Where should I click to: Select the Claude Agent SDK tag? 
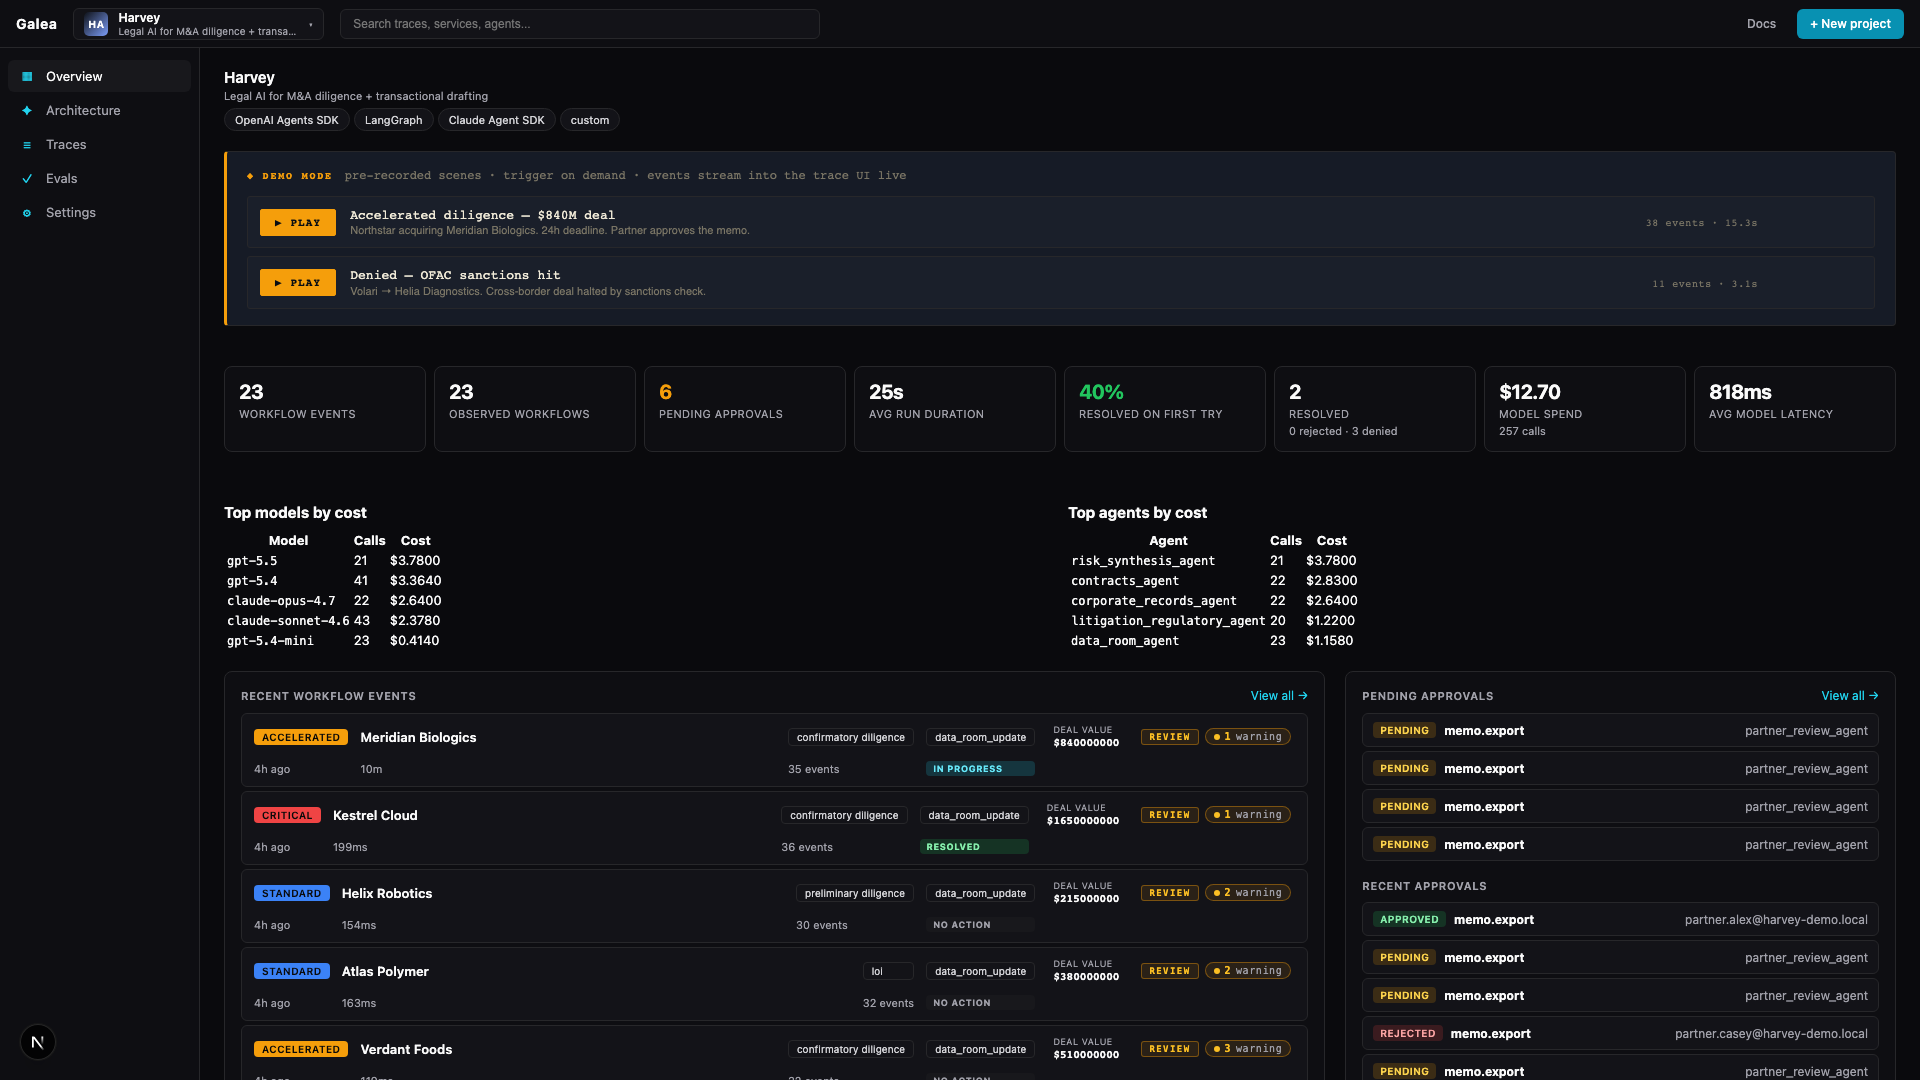point(497,120)
